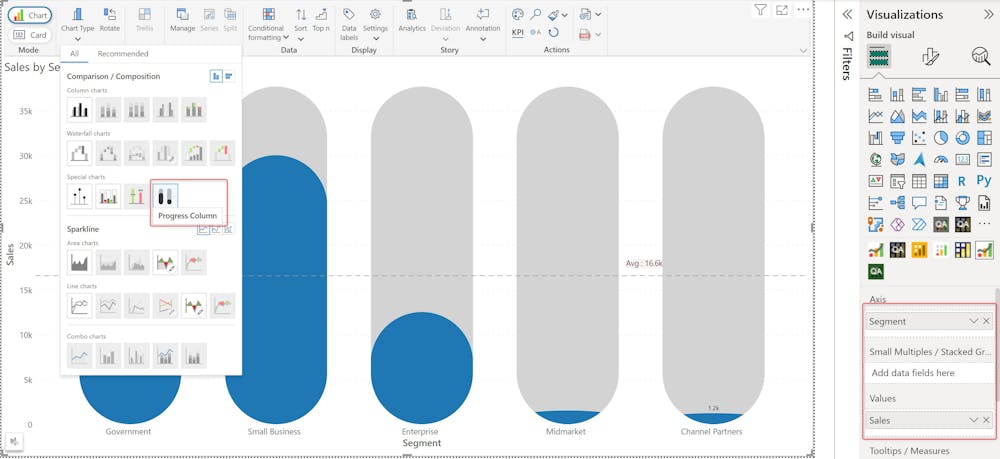Viewport: 1000px width, 459px height.
Task: Switch to the Recommended tab
Action: click(x=122, y=54)
